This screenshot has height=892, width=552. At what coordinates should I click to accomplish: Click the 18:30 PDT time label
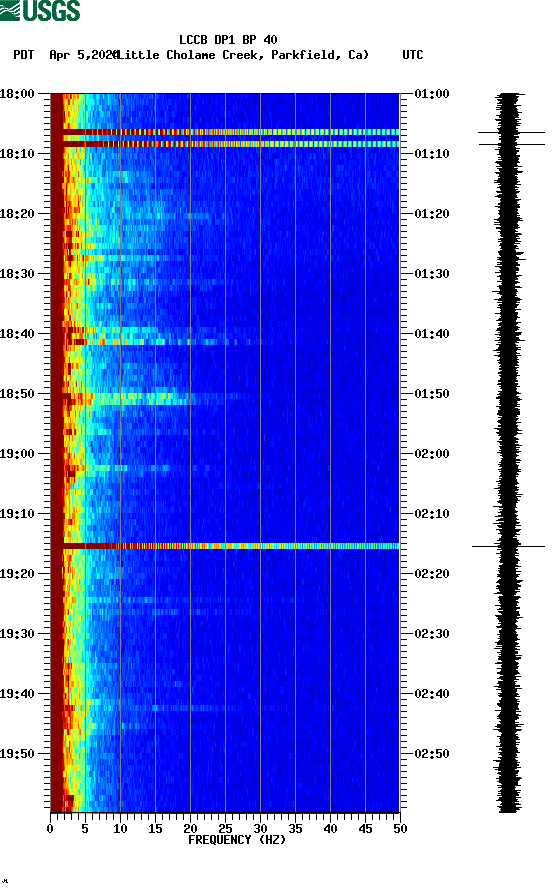pos(17,274)
